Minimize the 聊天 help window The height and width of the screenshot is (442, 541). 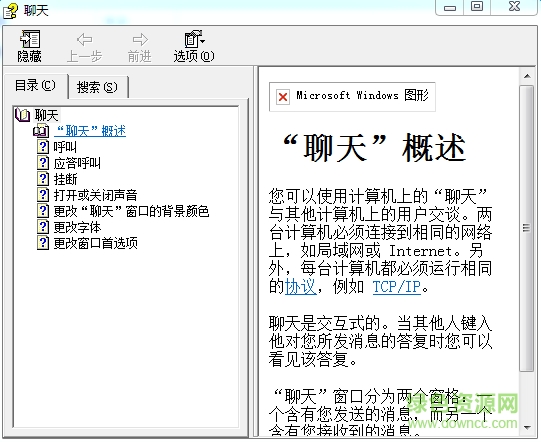pyautogui.click(x=450, y=7)
